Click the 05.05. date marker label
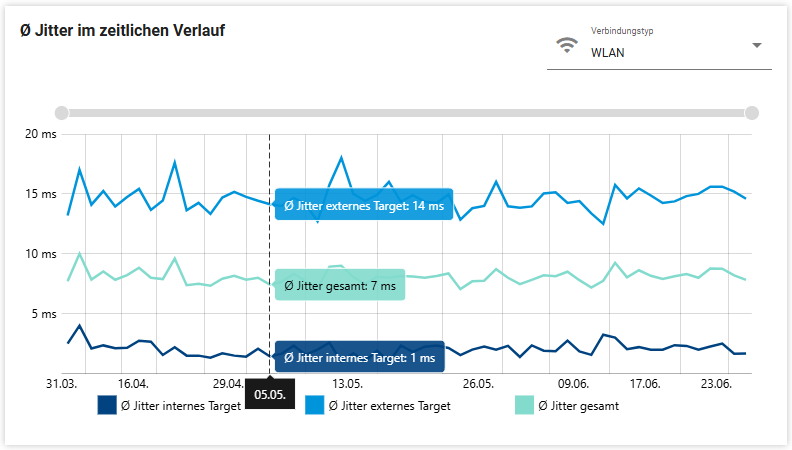Screen dimensions: 792x450 [270, 394]
